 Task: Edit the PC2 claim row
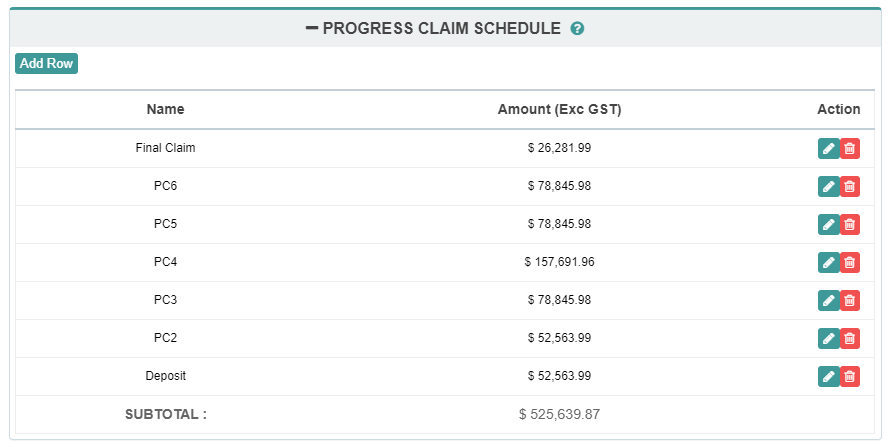pos(828,338)
